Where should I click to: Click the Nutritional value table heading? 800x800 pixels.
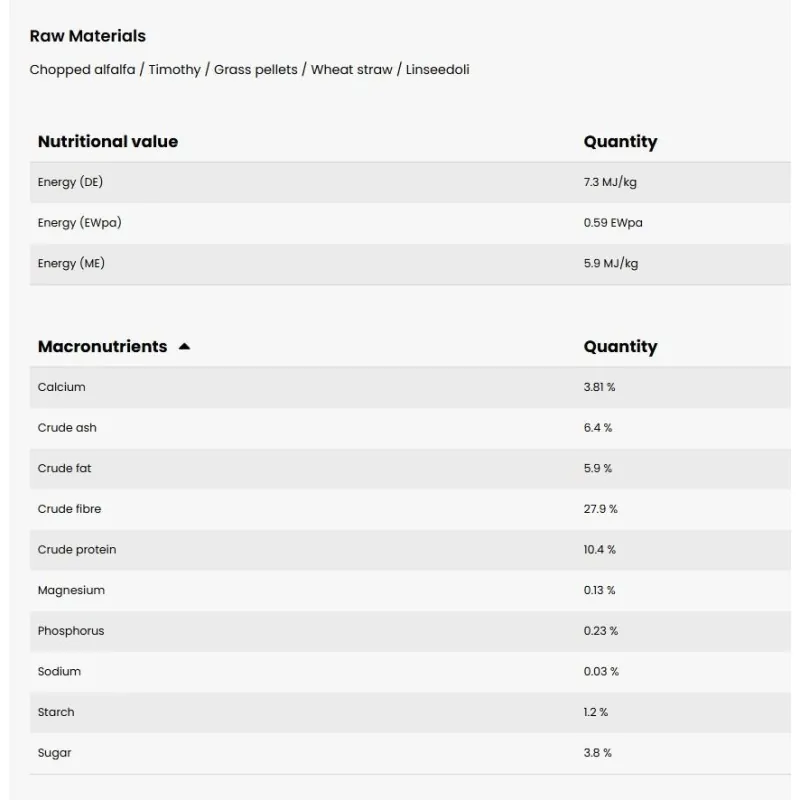click(x=108, y=142)
